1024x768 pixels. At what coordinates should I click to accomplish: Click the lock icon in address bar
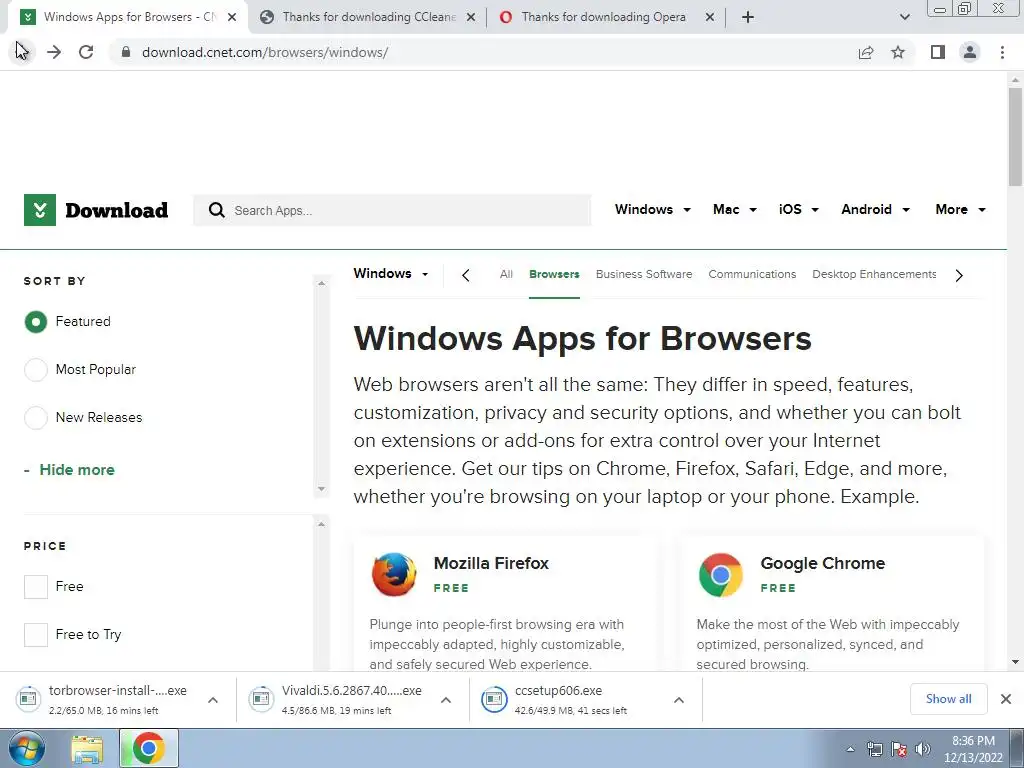click(x=126, y=52)
